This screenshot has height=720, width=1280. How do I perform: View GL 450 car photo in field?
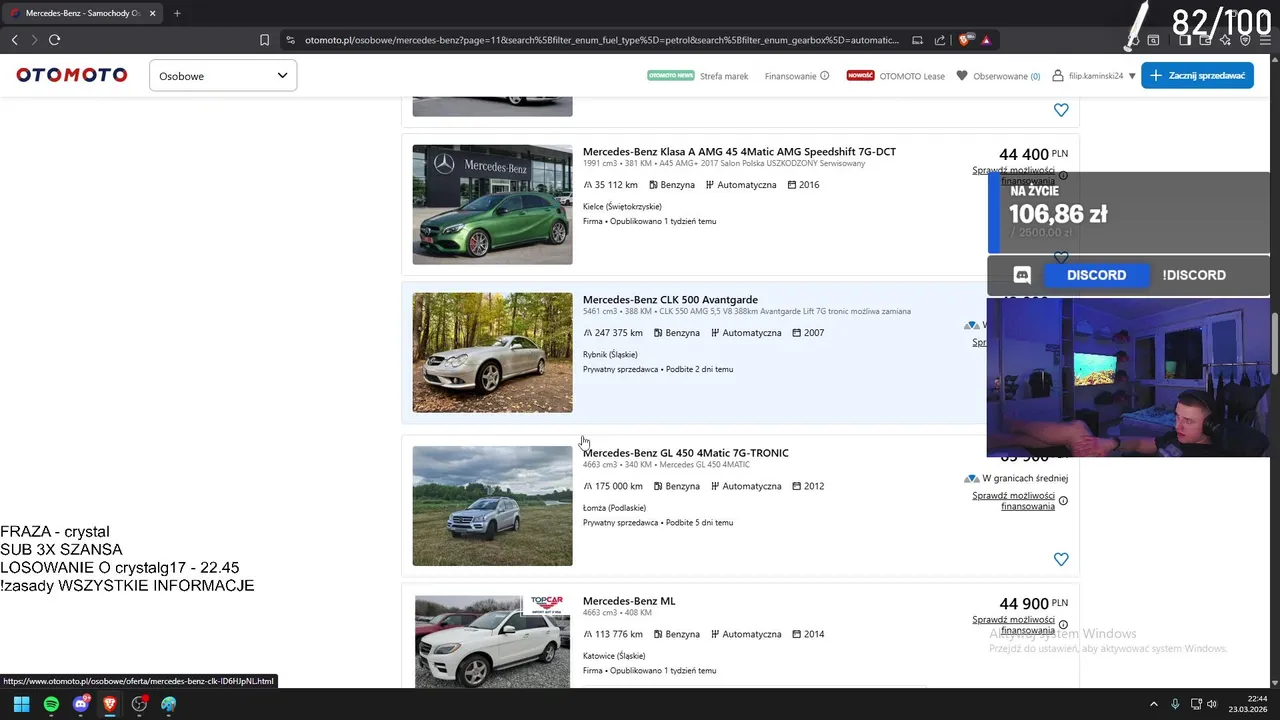click(x=492, y=506)
